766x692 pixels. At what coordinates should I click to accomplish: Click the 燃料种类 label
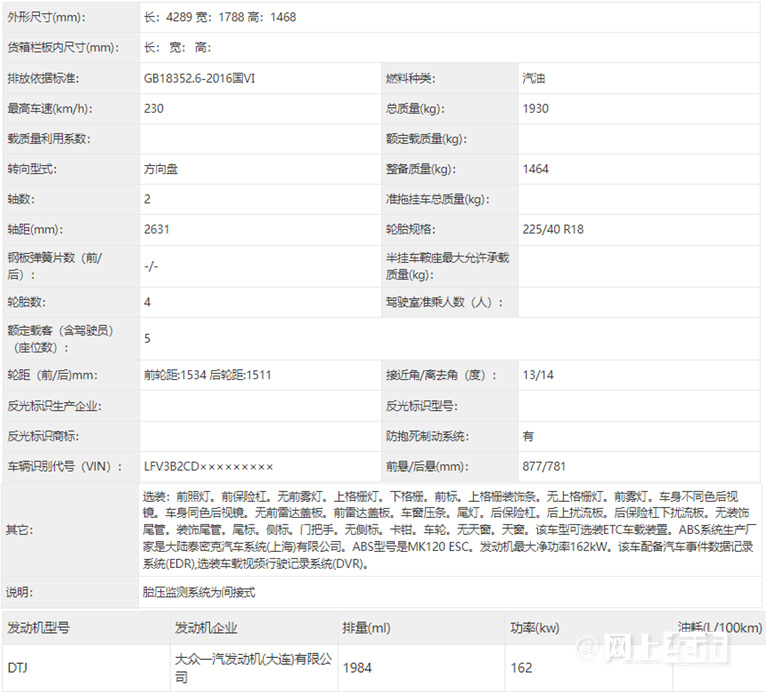tap(410, 78)
